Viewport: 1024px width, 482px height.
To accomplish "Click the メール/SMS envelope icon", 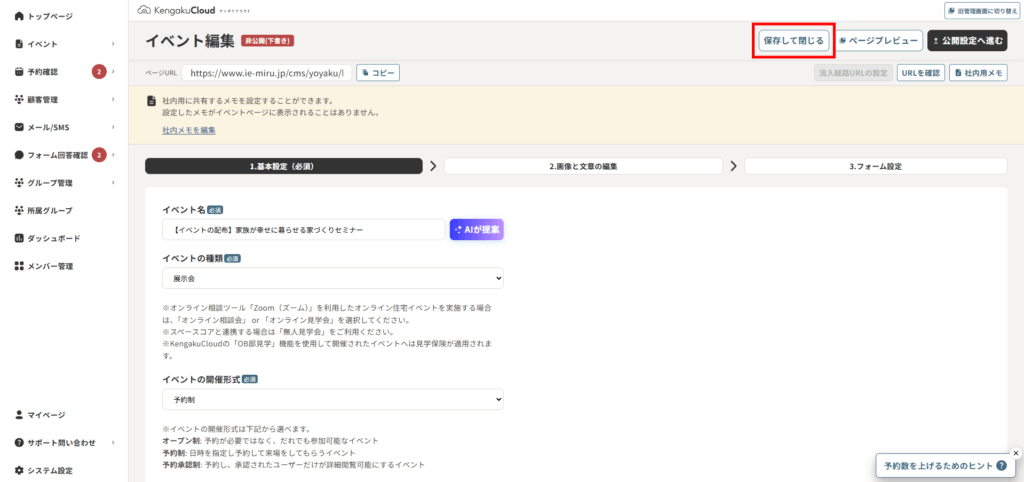I will (x=19, y=127).
